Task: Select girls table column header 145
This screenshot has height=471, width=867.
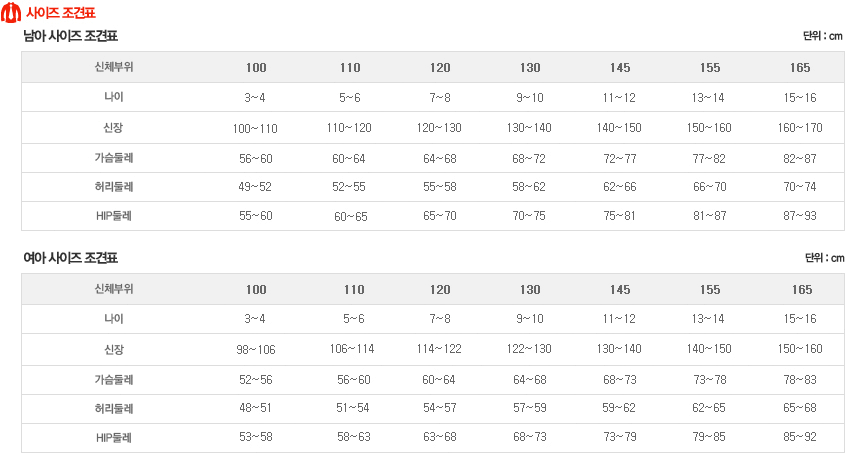Action: coord(620,290)
